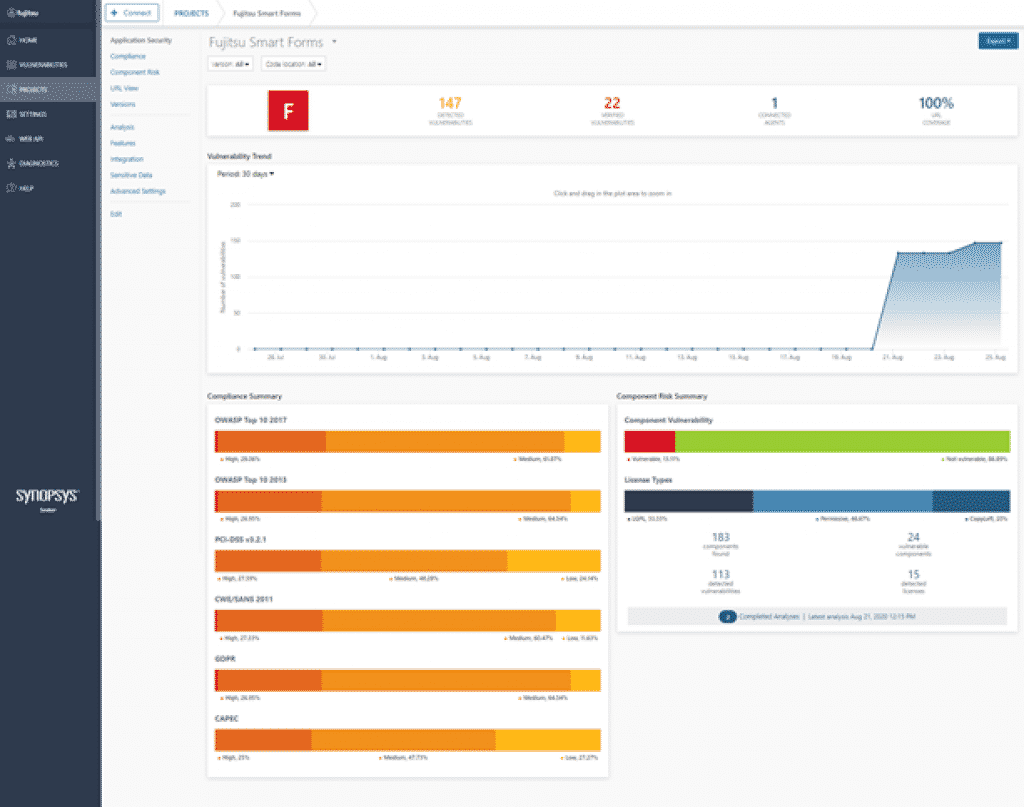This screenshot has width=1024, height=807.
Task: Click the 113 detected vulnerabilities figure
Action: point(721,575)
